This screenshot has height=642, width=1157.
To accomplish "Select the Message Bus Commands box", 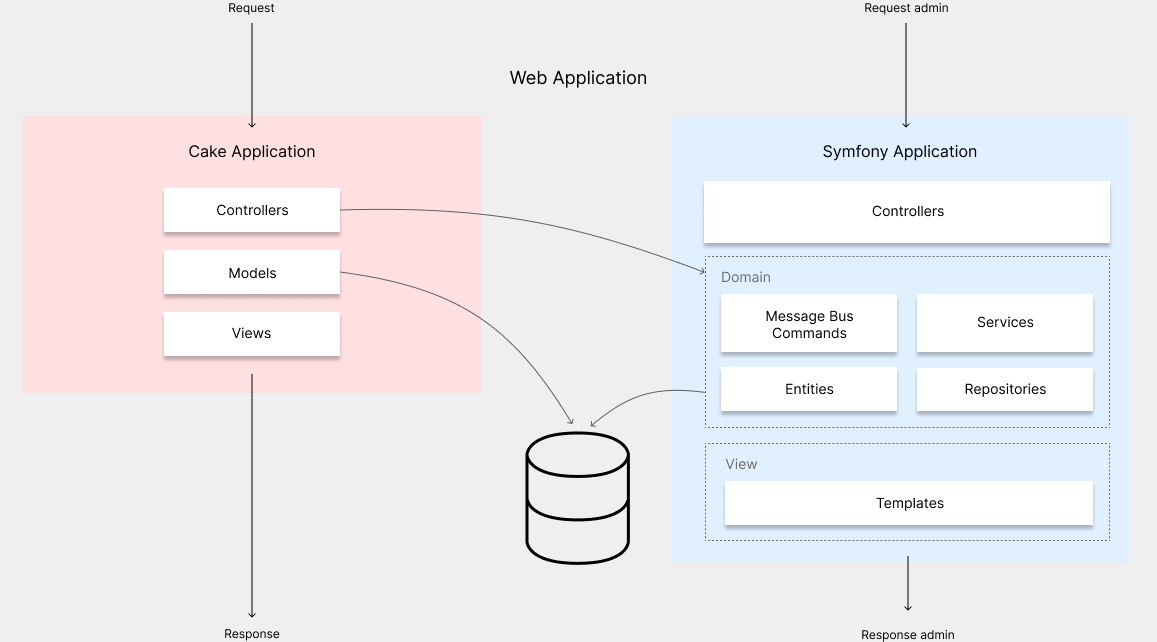I will point(809,324).
